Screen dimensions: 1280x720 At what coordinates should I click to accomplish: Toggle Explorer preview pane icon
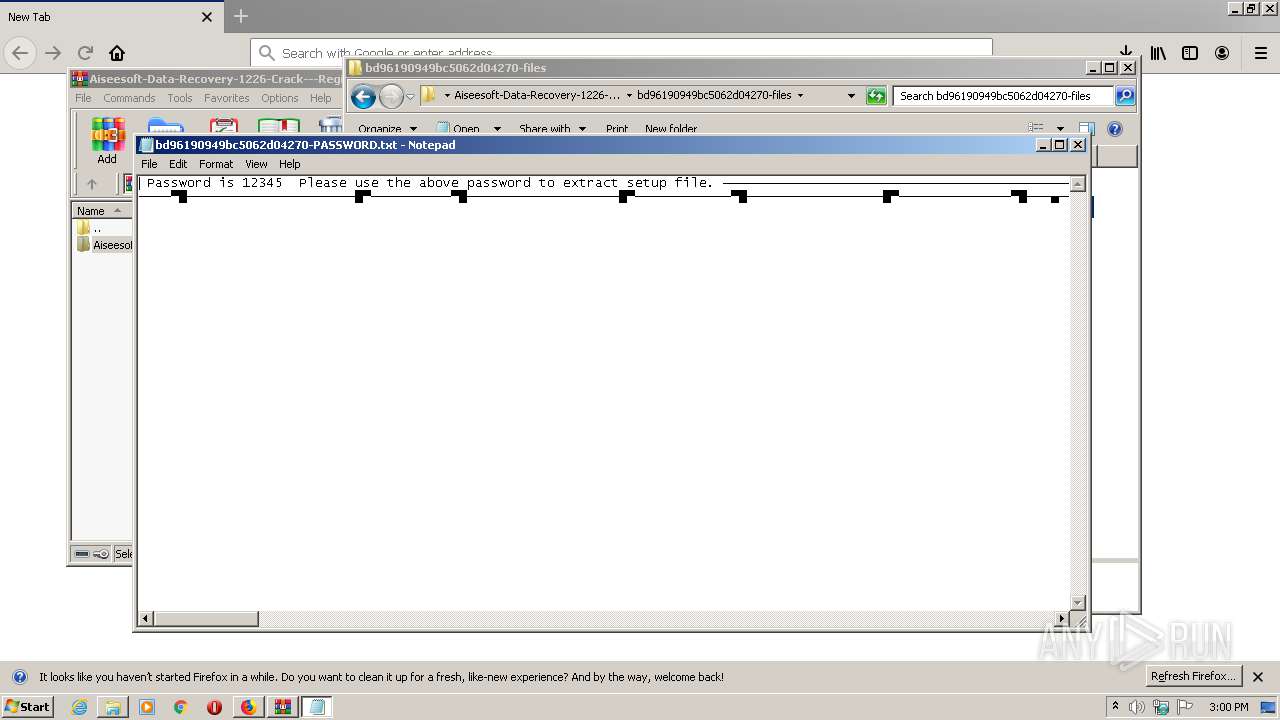pyautogui.click(x=1087, y=128)
